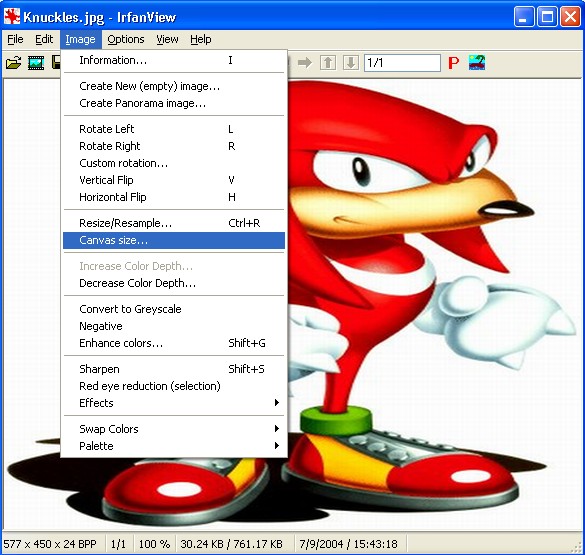The image size is (585, 555).
Task: Click the IrfanView title bar app icon
Action: coord(12,17)
